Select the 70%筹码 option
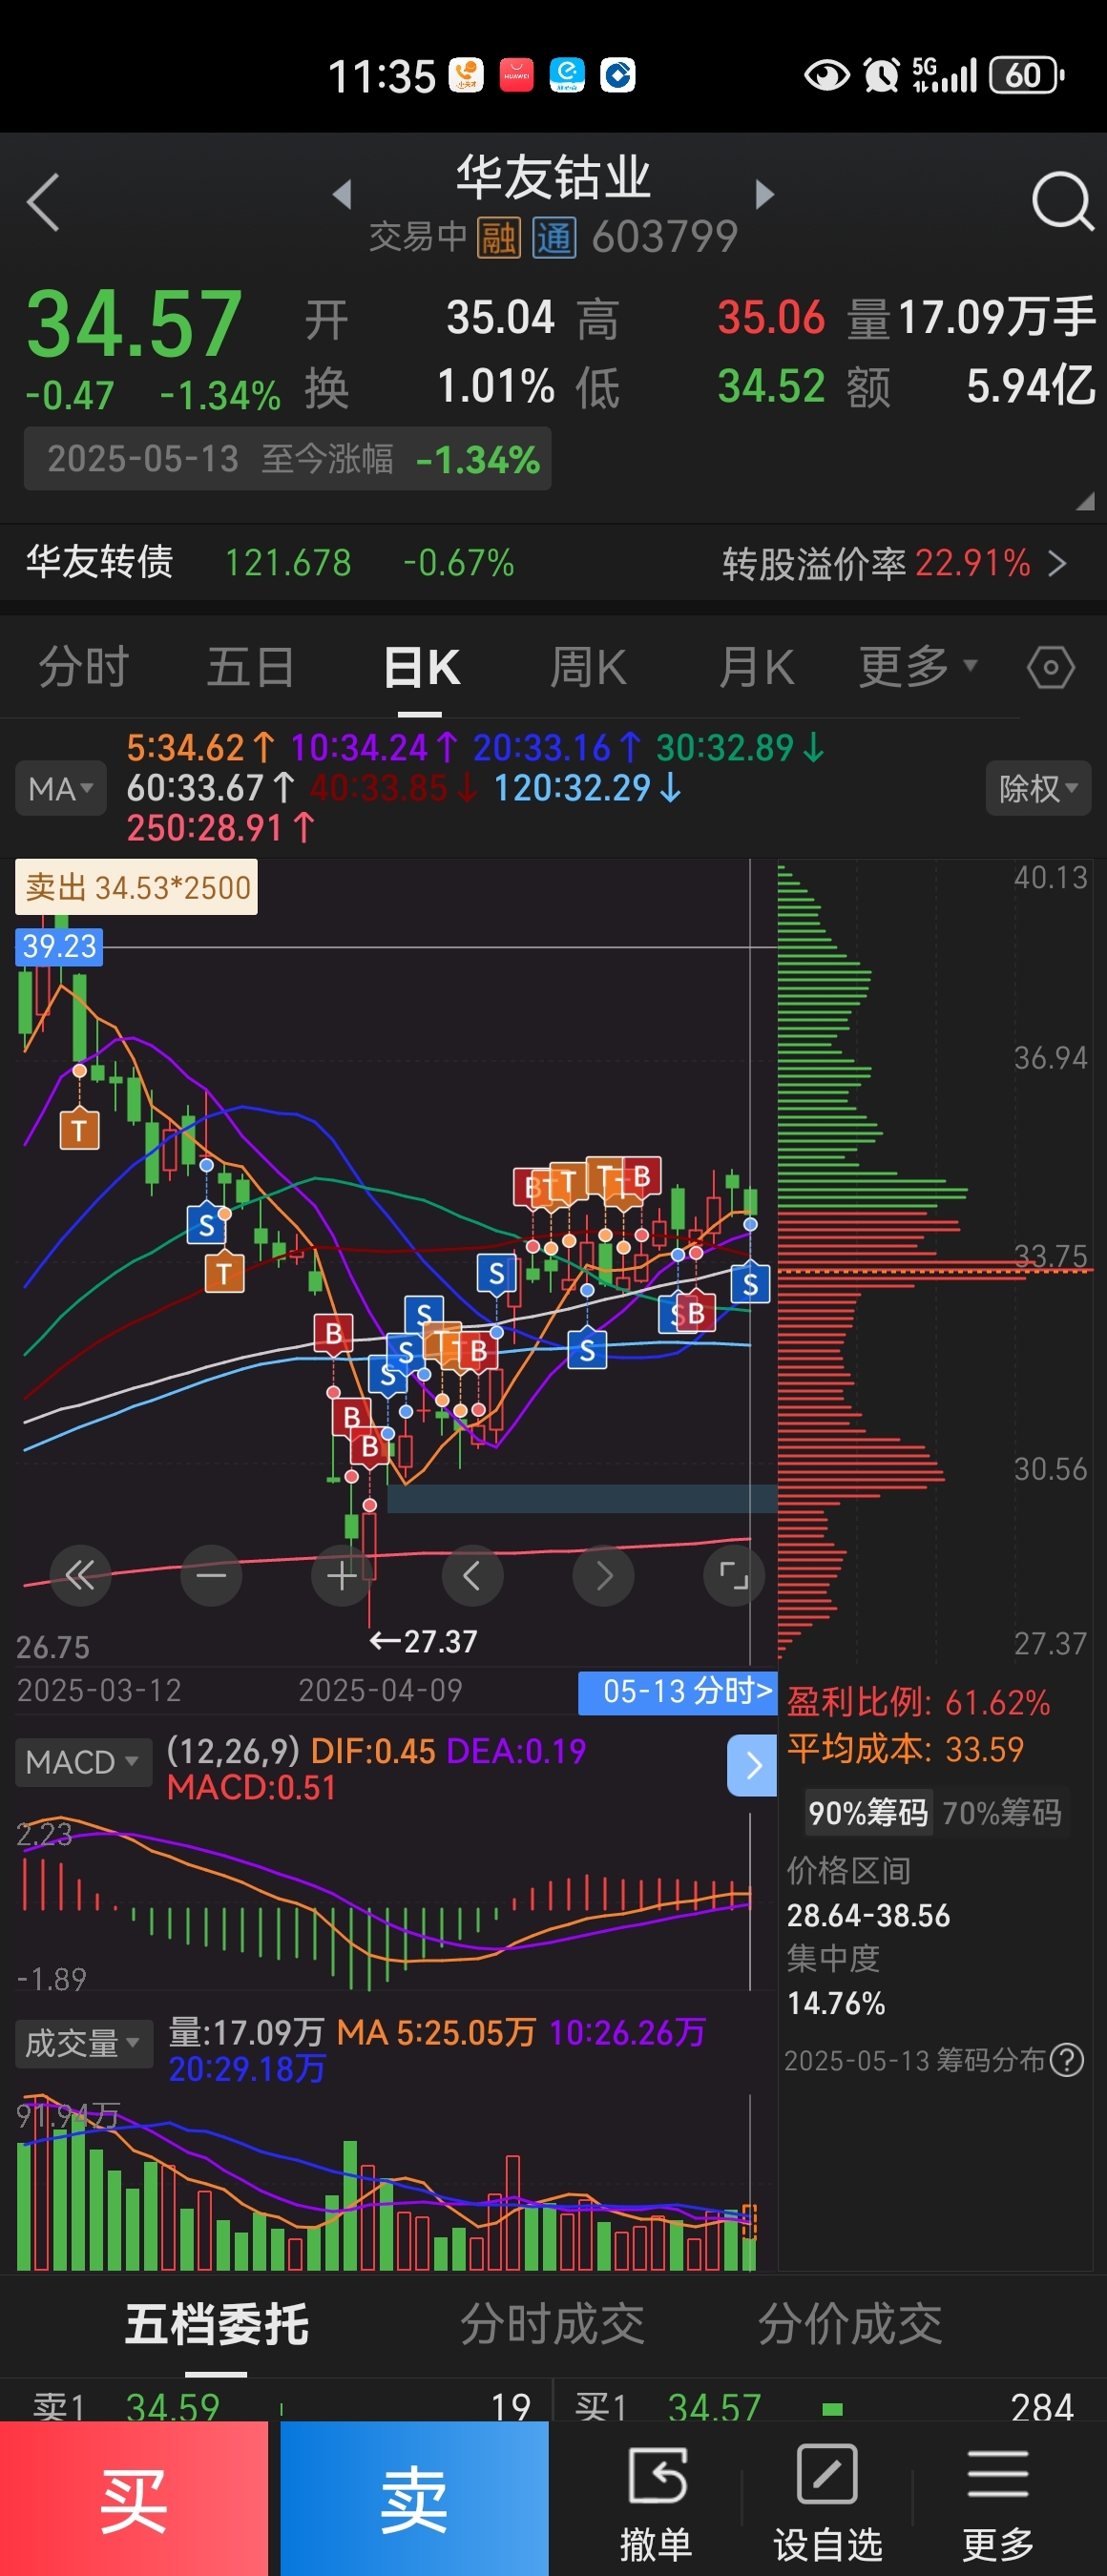The width and height of the screenshot is (1107, 2576). 1001,1813
